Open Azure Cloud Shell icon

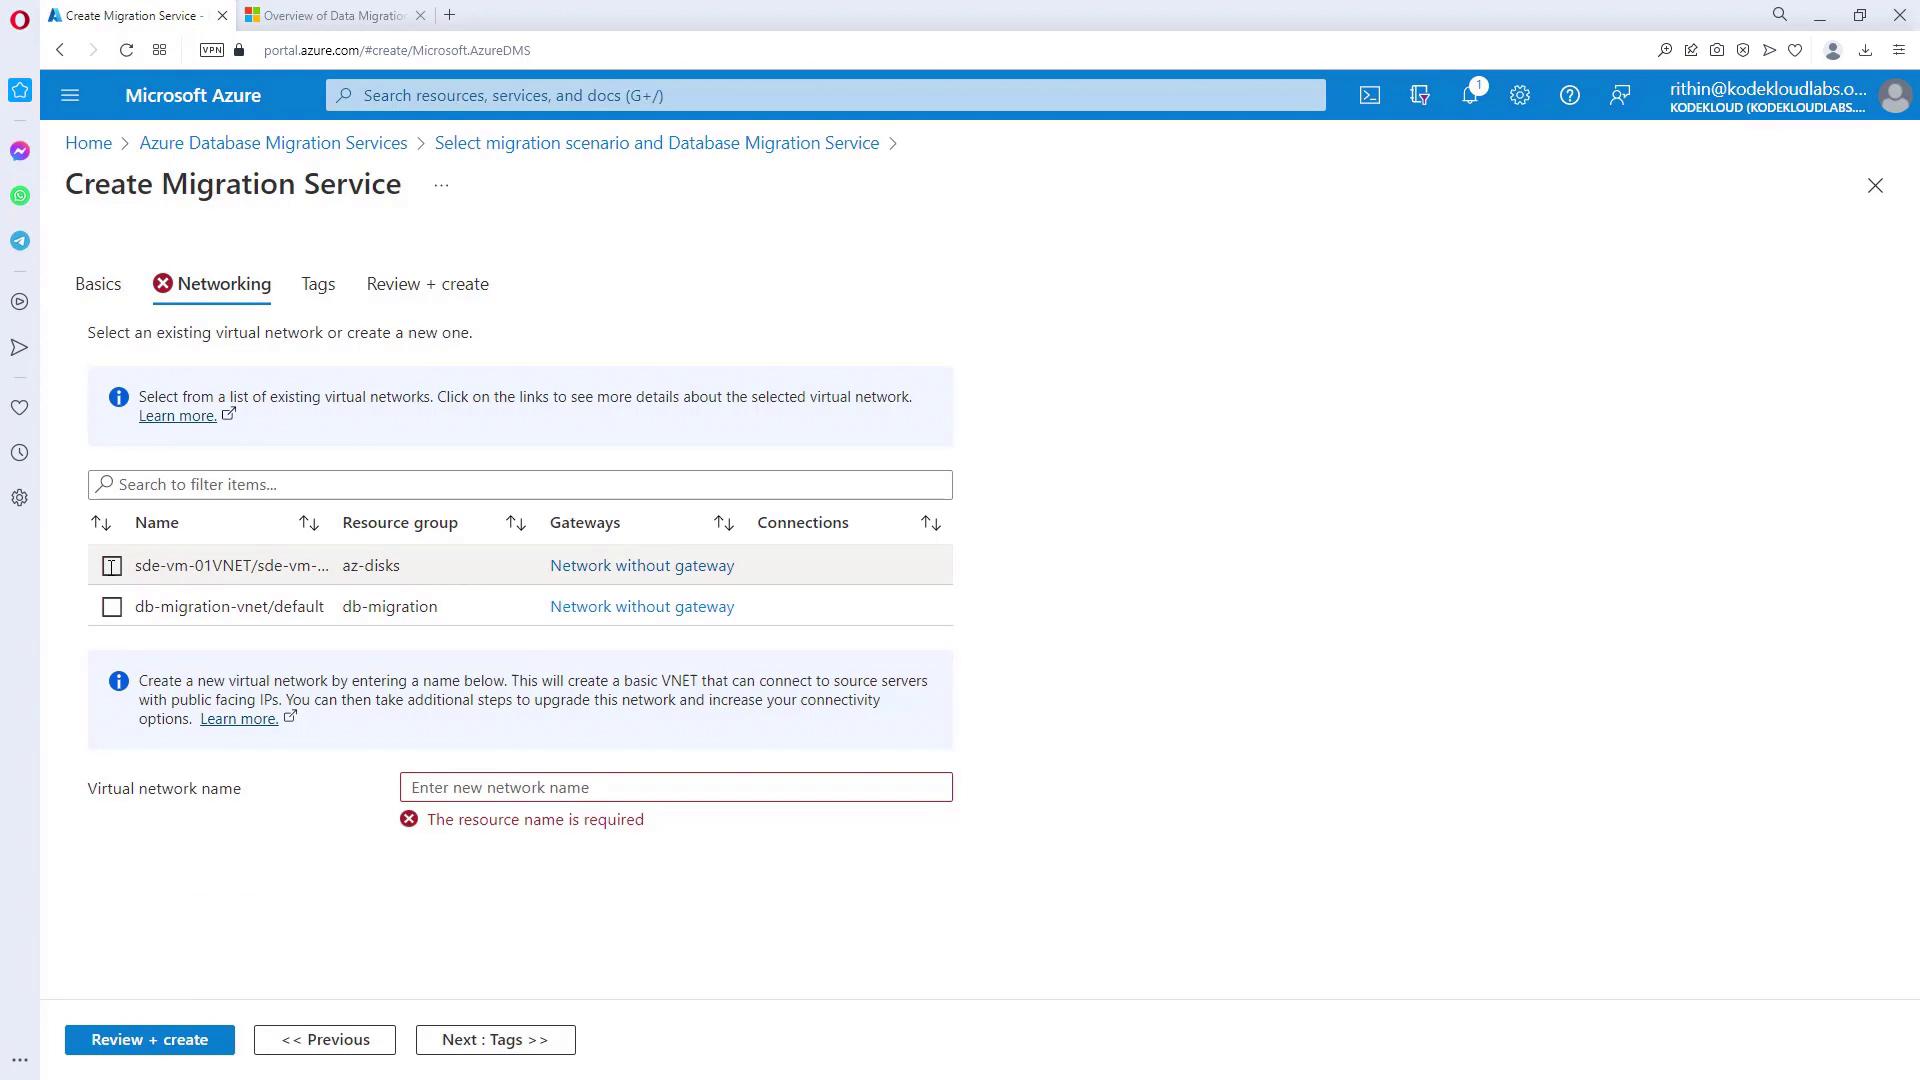point(1369,95)
